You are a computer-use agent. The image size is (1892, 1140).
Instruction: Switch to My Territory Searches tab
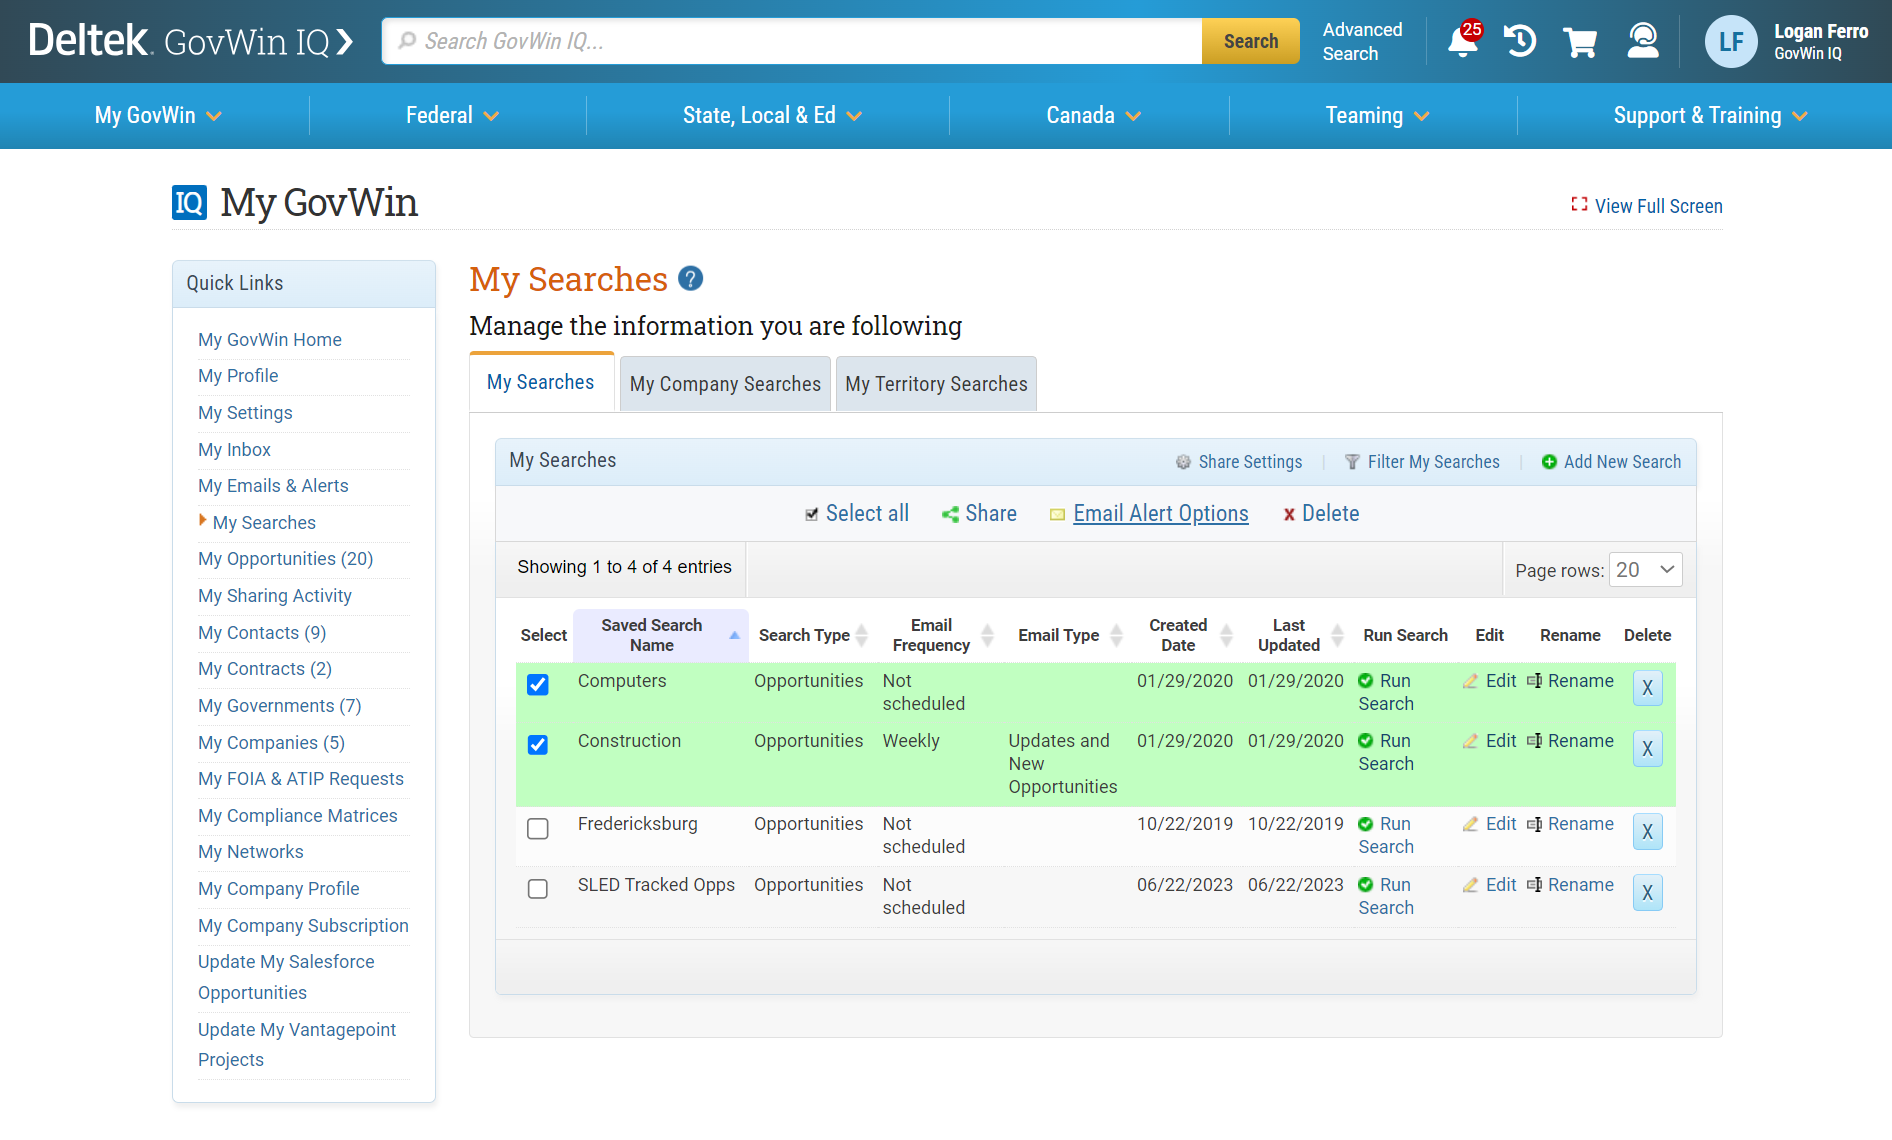tap(936, 384)
